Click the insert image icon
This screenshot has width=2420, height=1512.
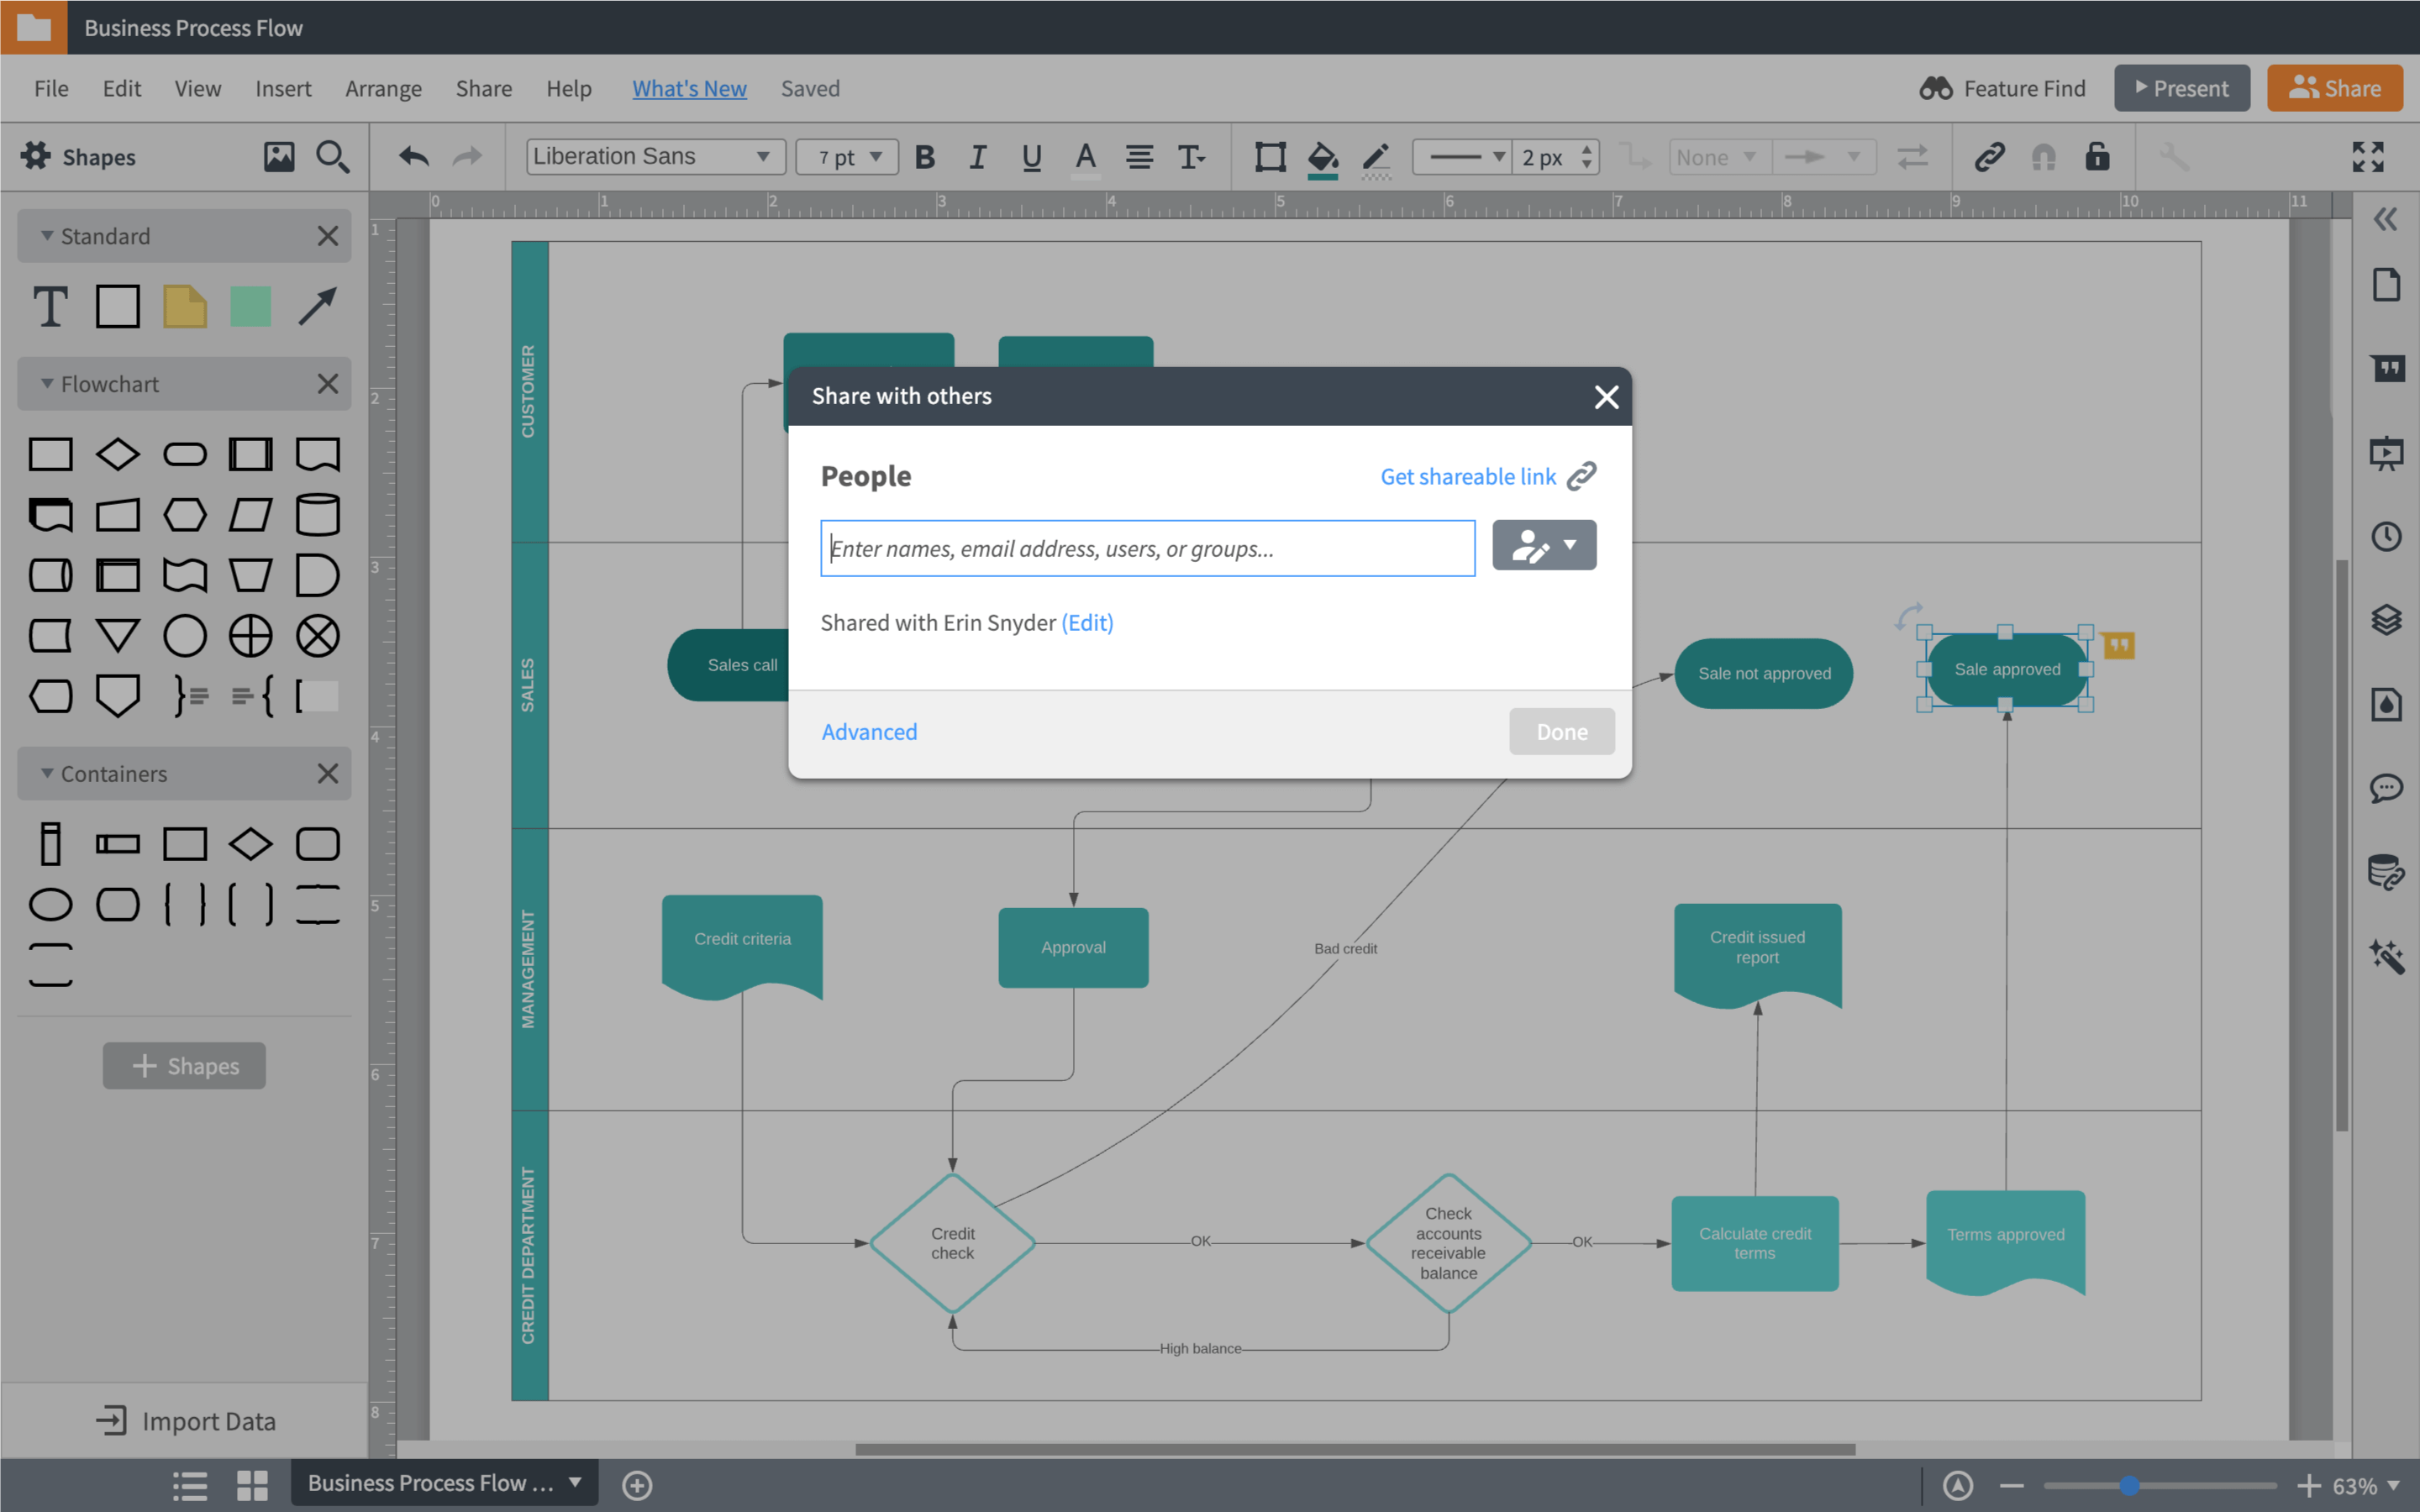279,157
